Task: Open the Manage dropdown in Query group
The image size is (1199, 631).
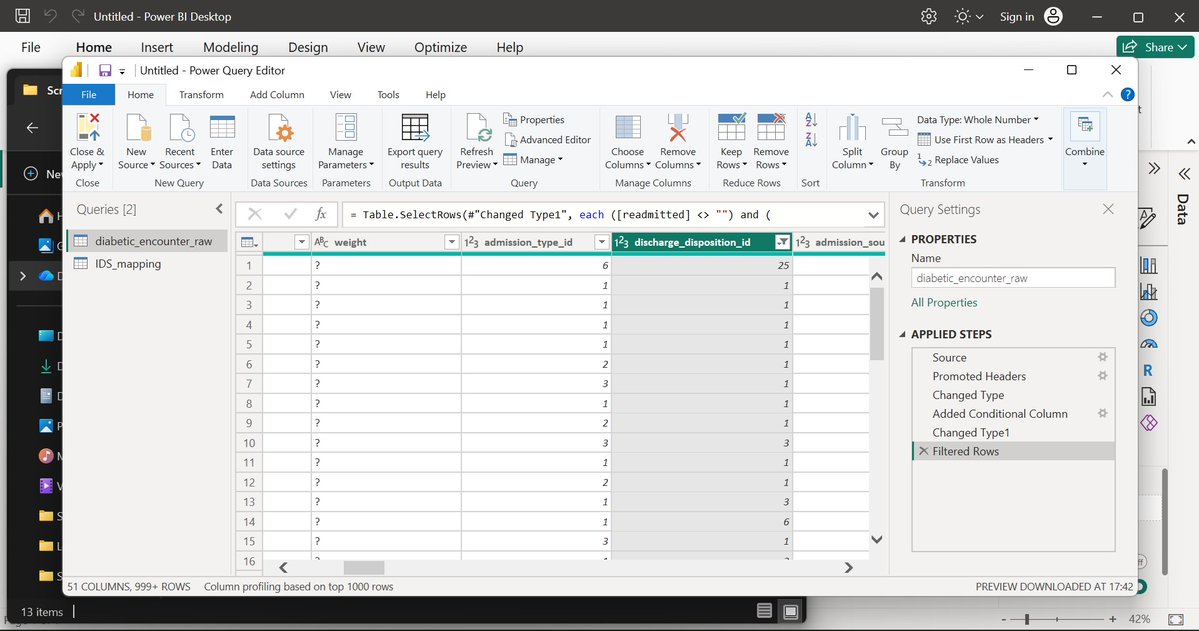Action: [x=533, y=160]
